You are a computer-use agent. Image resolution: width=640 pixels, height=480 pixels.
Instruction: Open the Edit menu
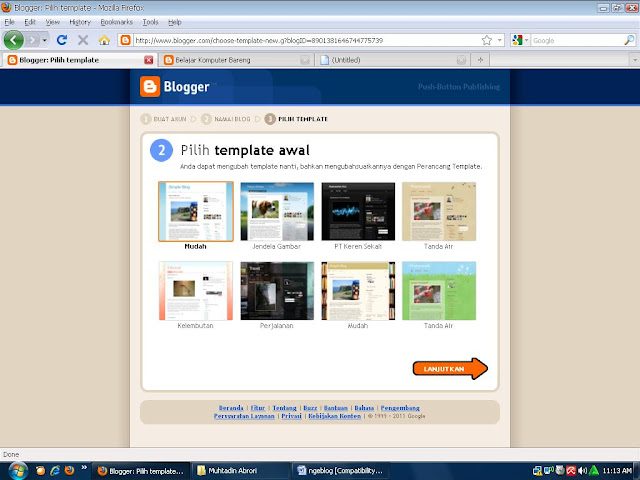click(30, 22)
